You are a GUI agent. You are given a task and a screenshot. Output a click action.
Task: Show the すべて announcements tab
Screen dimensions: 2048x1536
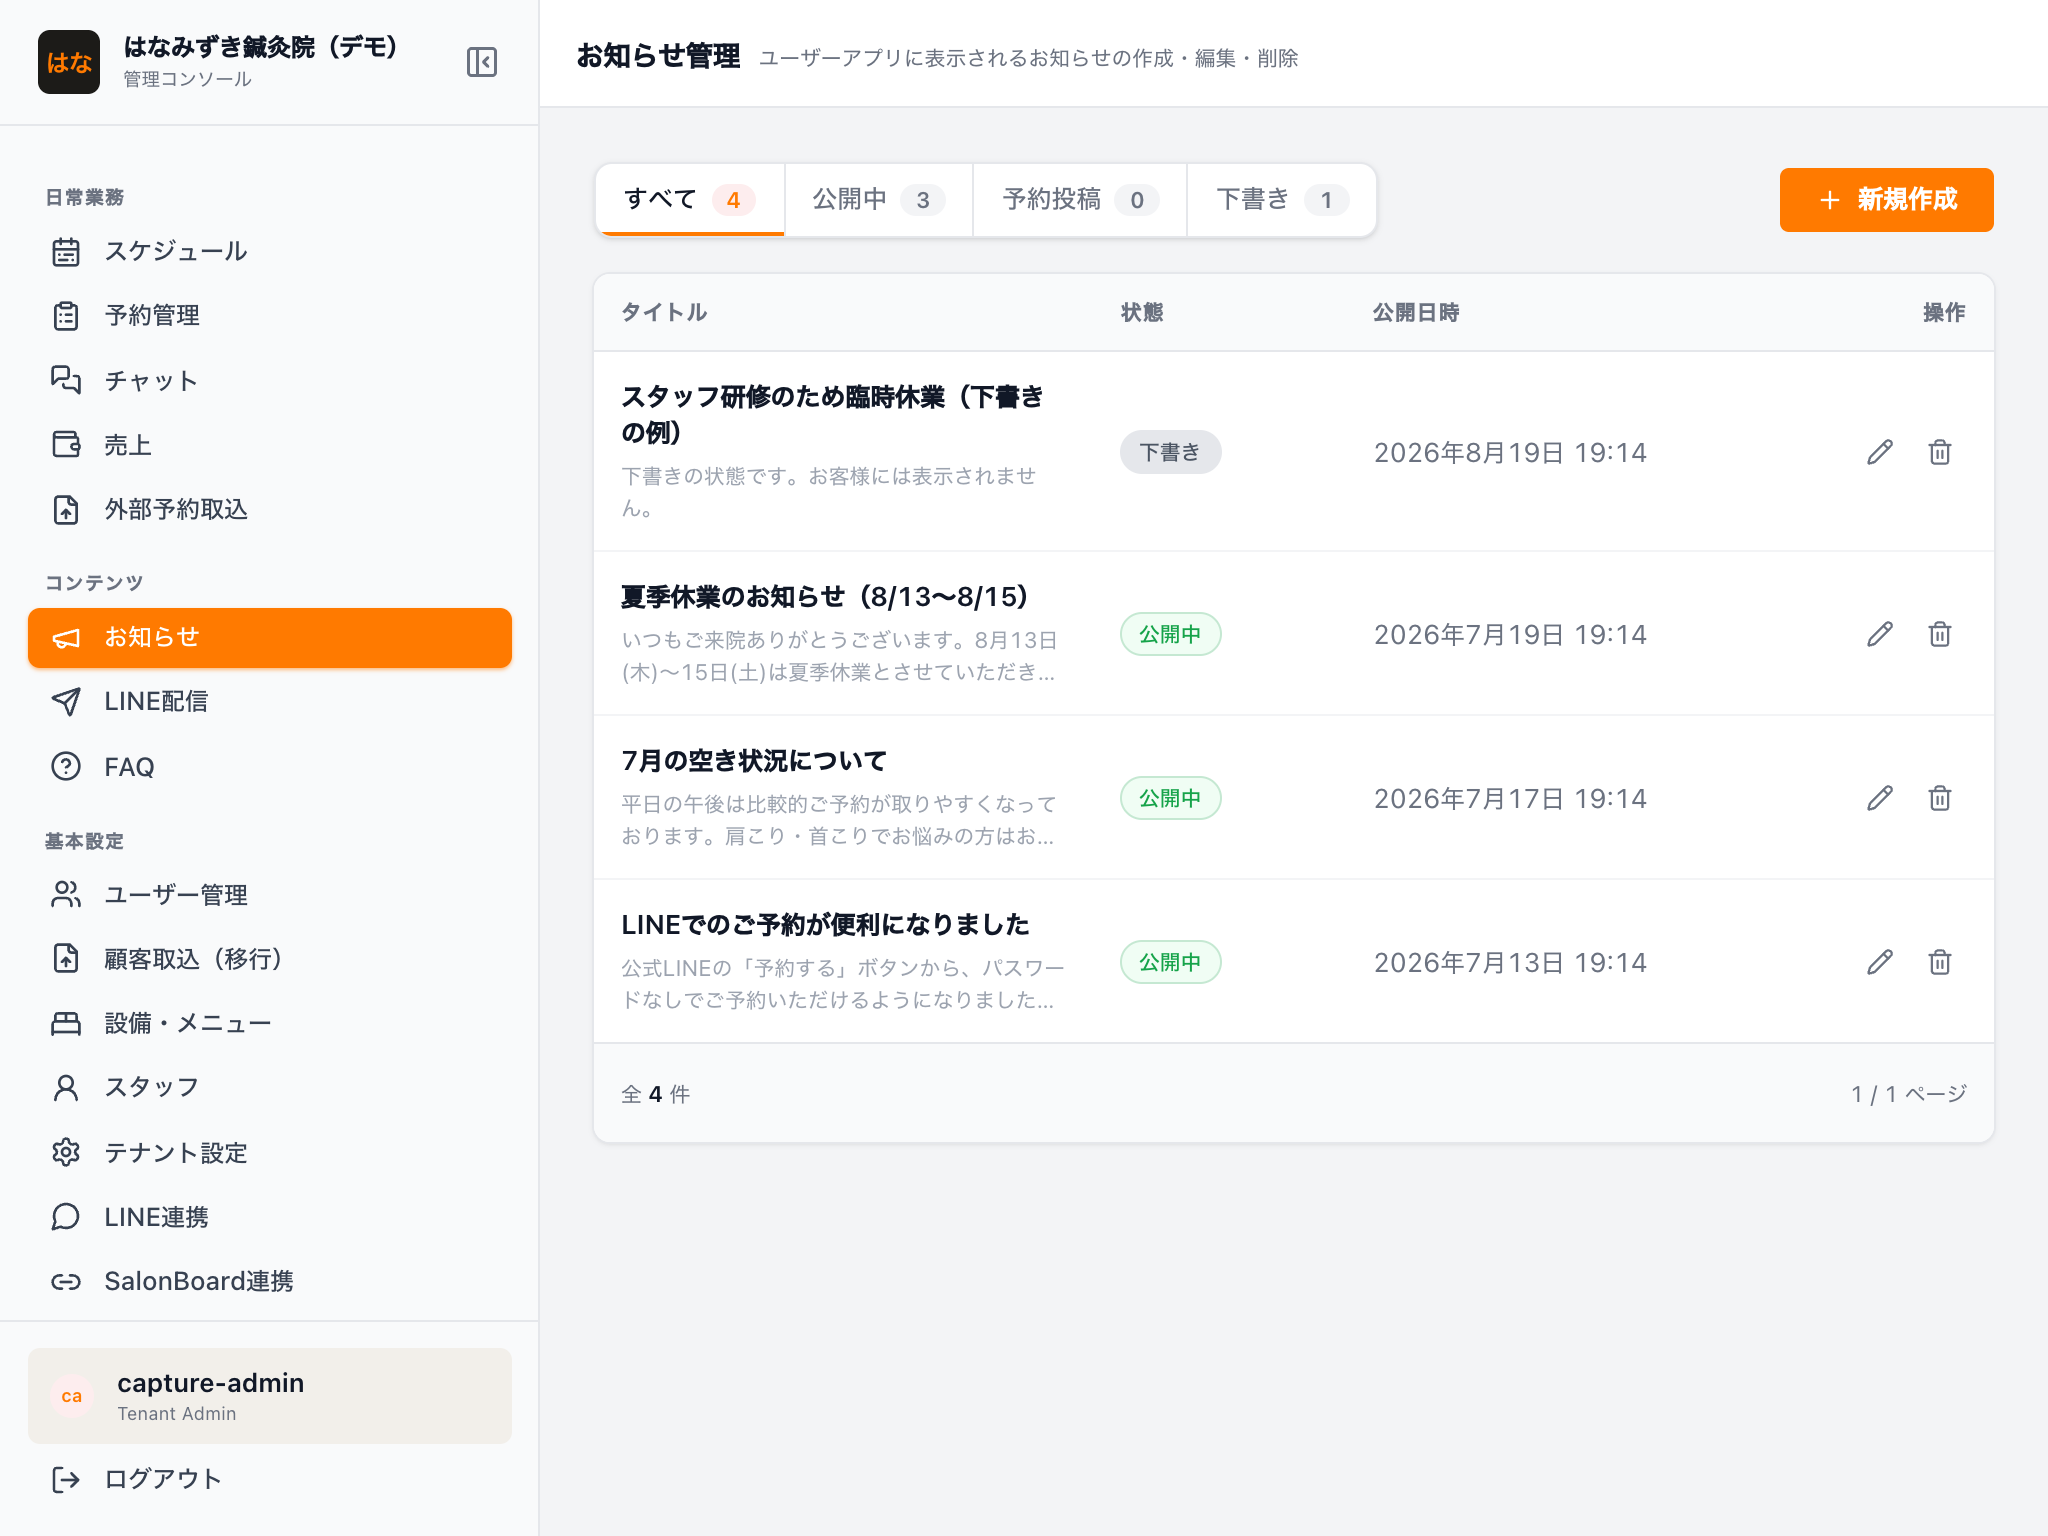pos(690,200)
